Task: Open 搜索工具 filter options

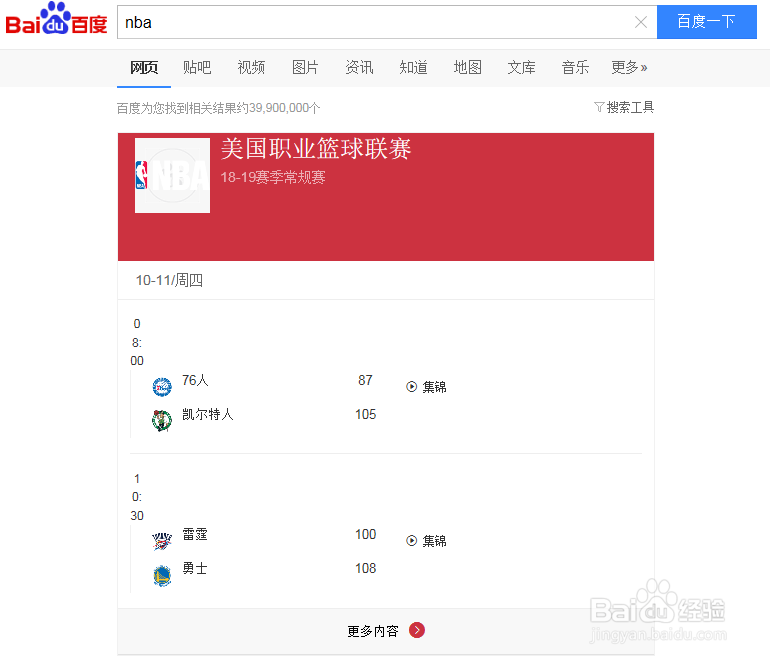Action: [624, 107]
